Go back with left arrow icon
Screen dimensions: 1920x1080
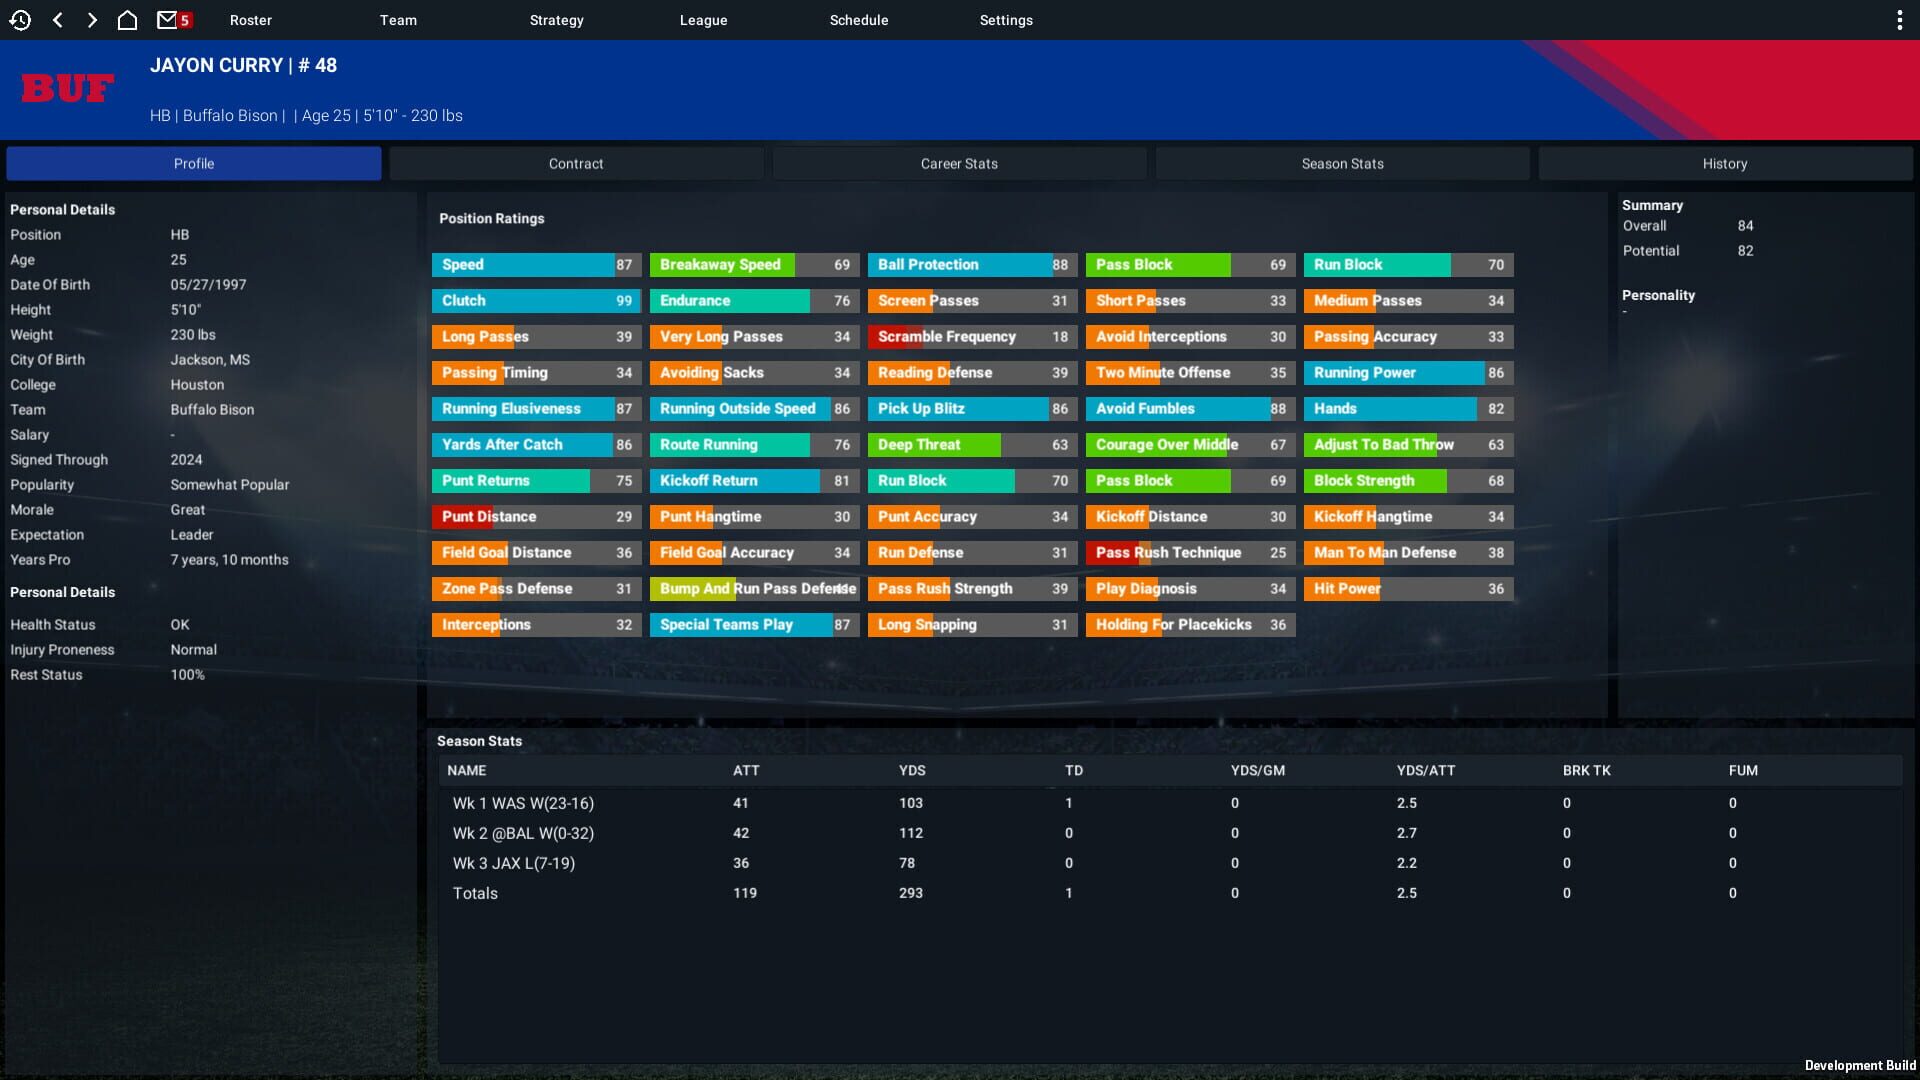(58, 20)
